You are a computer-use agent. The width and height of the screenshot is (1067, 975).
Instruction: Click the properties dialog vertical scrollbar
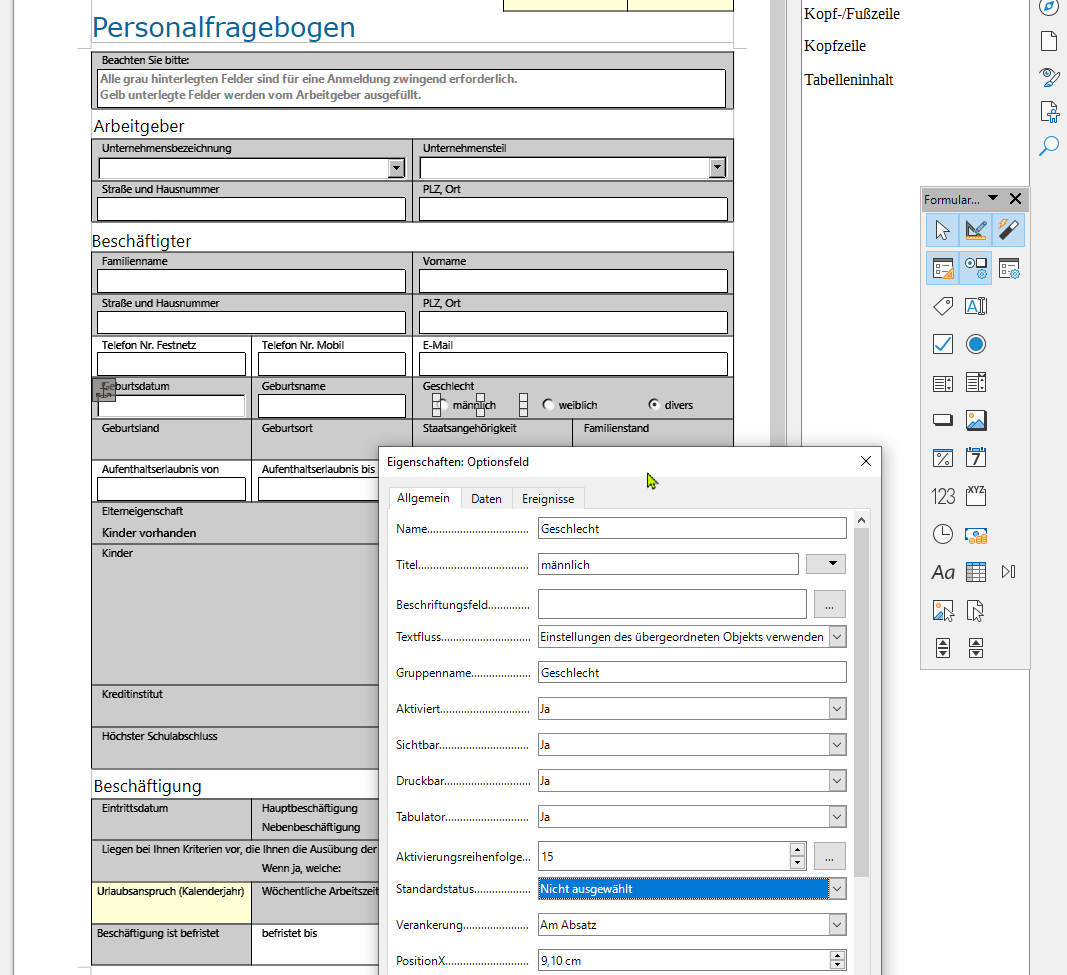click(861, 704)
